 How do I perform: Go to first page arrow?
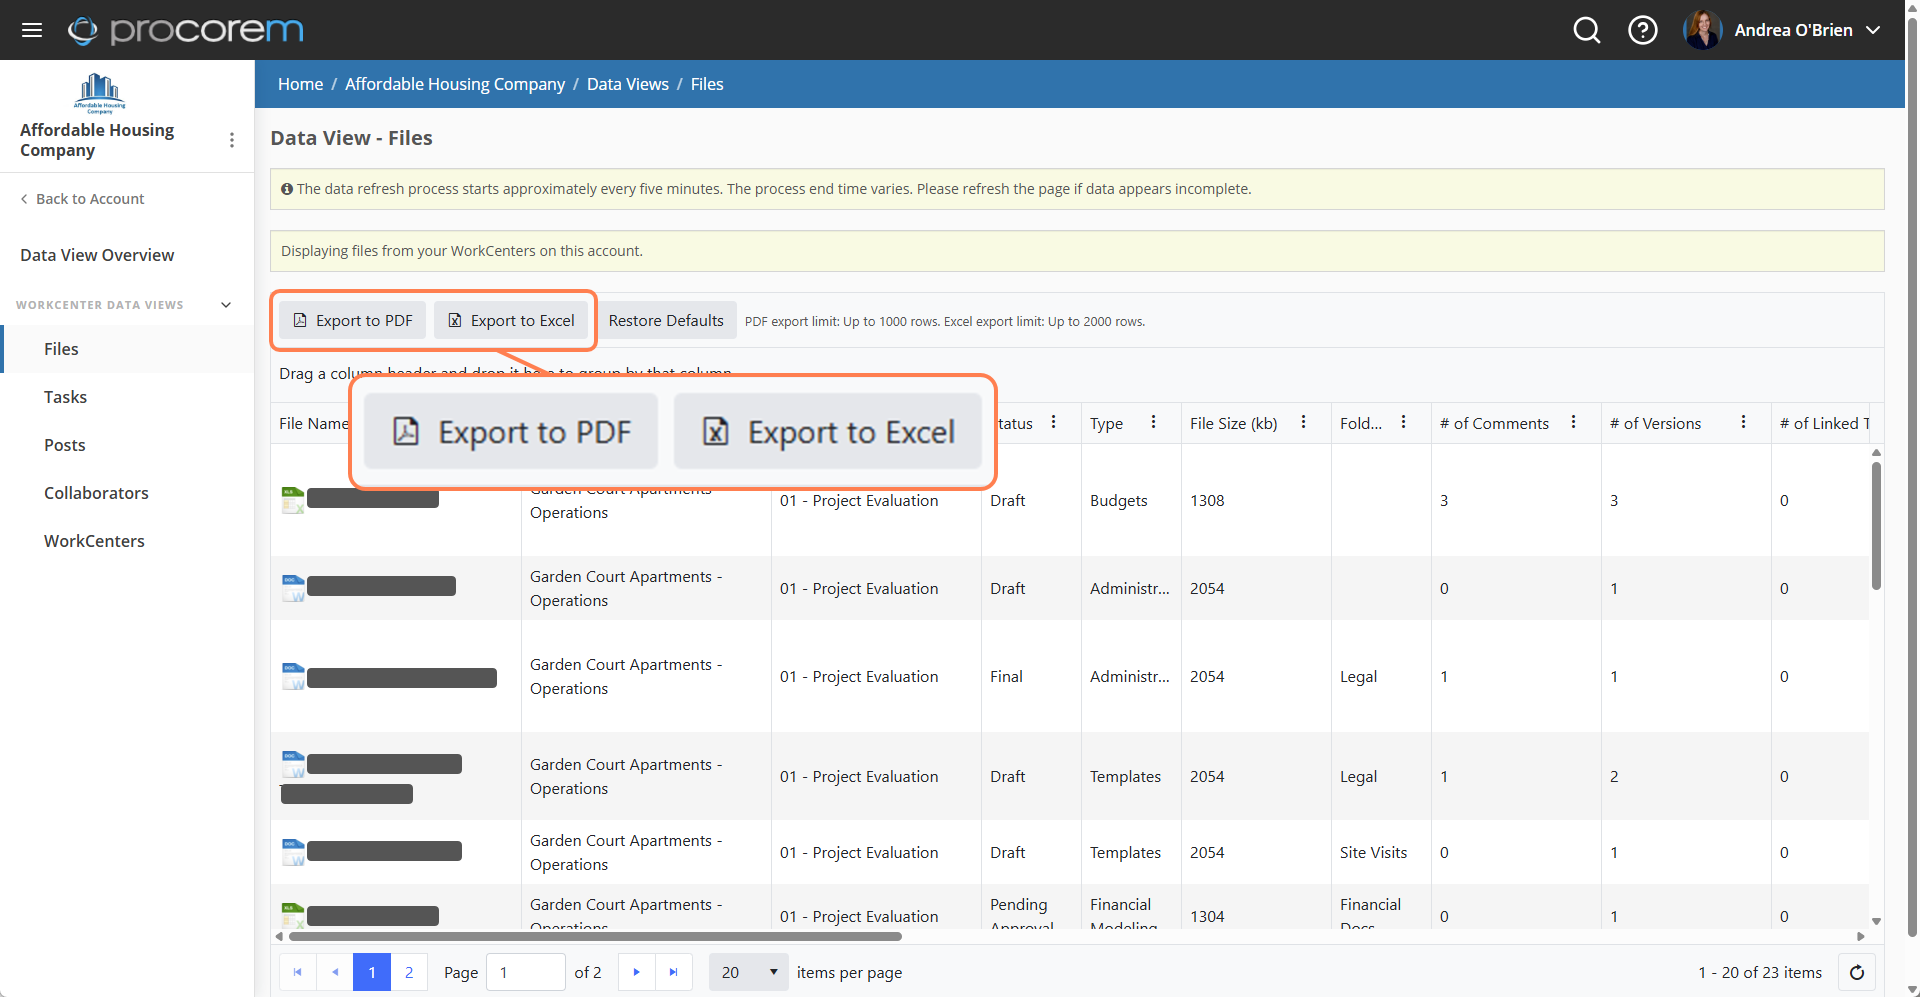point(297,972)
